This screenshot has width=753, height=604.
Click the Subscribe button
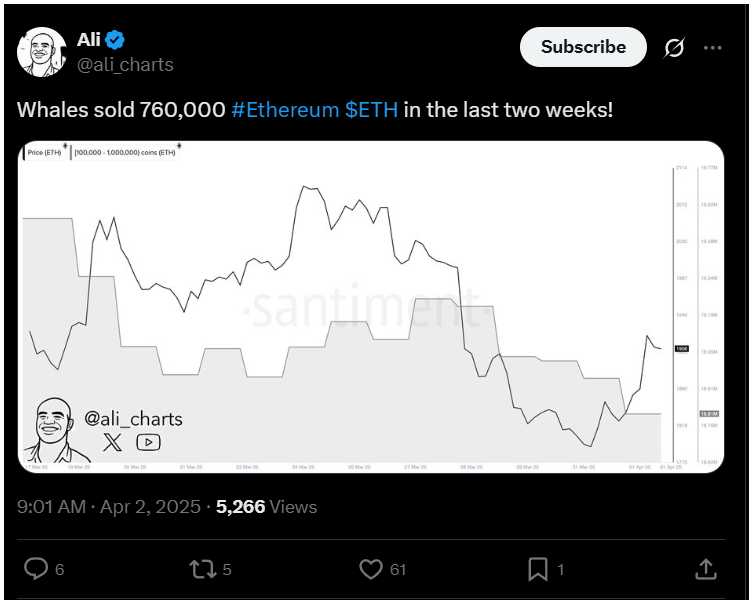click(x=583, y=47)
